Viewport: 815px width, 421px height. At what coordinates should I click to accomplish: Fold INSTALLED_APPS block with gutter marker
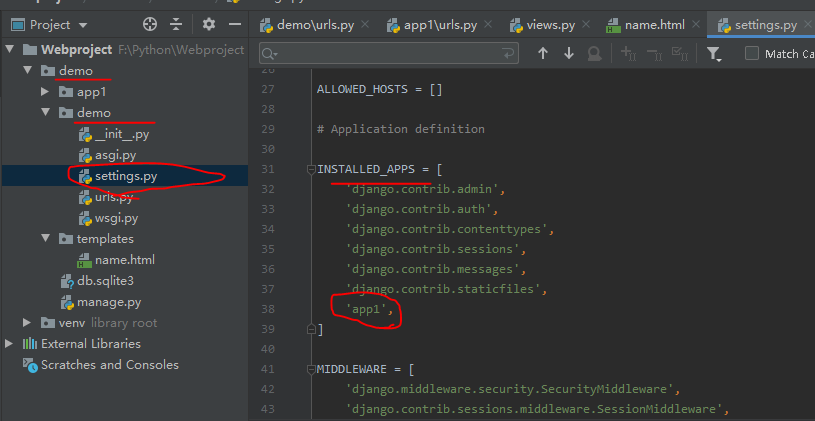click(311, 169)
